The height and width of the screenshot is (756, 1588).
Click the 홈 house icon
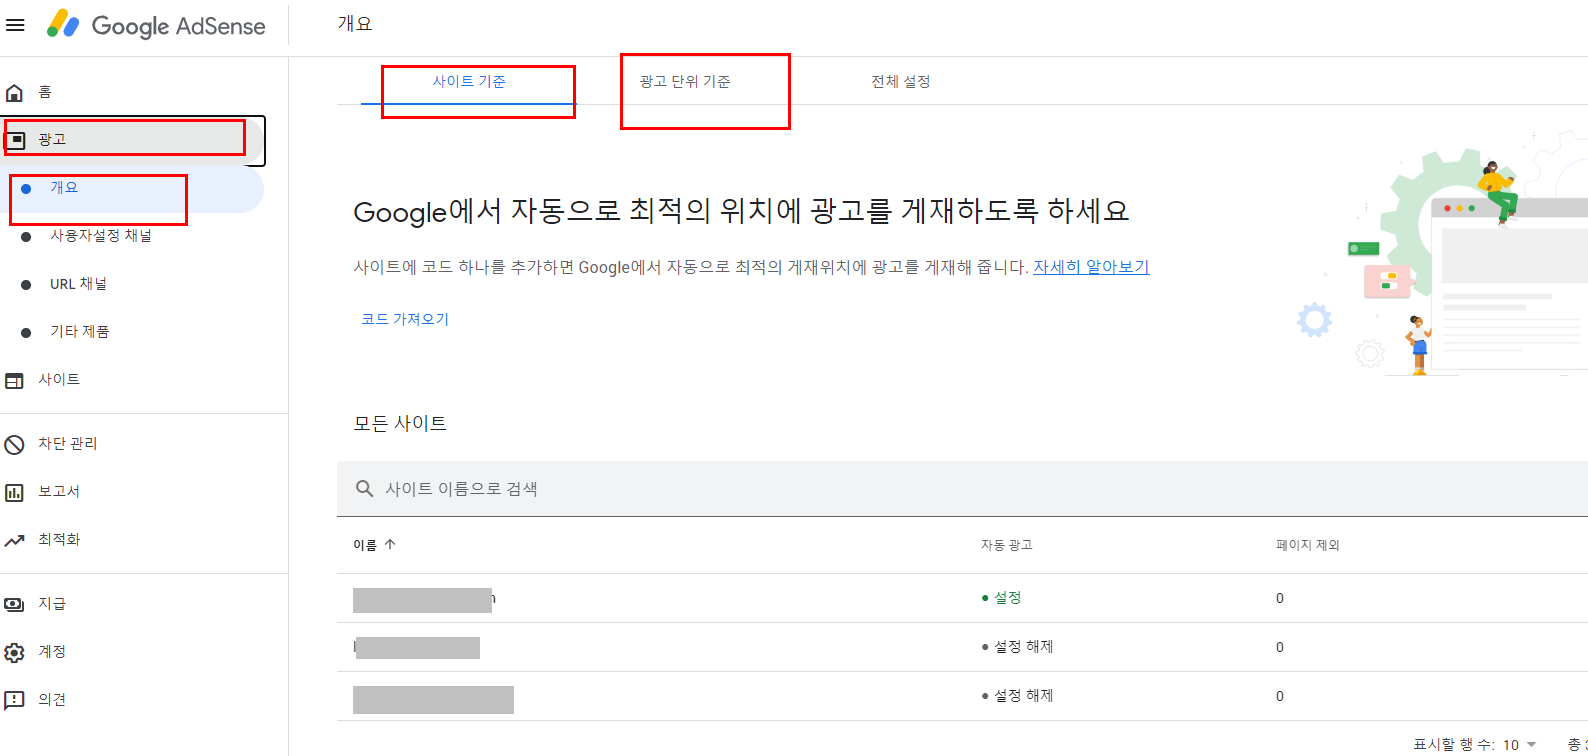[14, 93]
